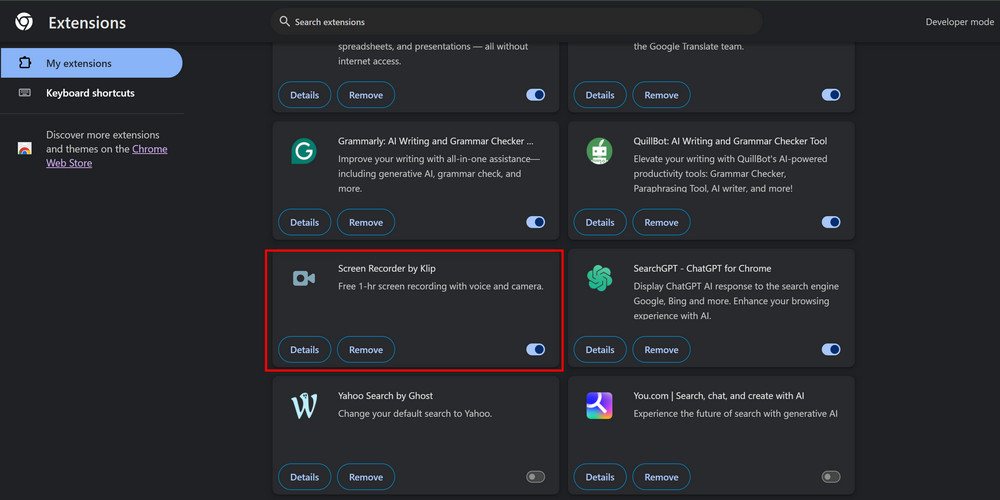Open the My extensions section
This screenshot has height=500, width=1000.
tap(92, 63)
